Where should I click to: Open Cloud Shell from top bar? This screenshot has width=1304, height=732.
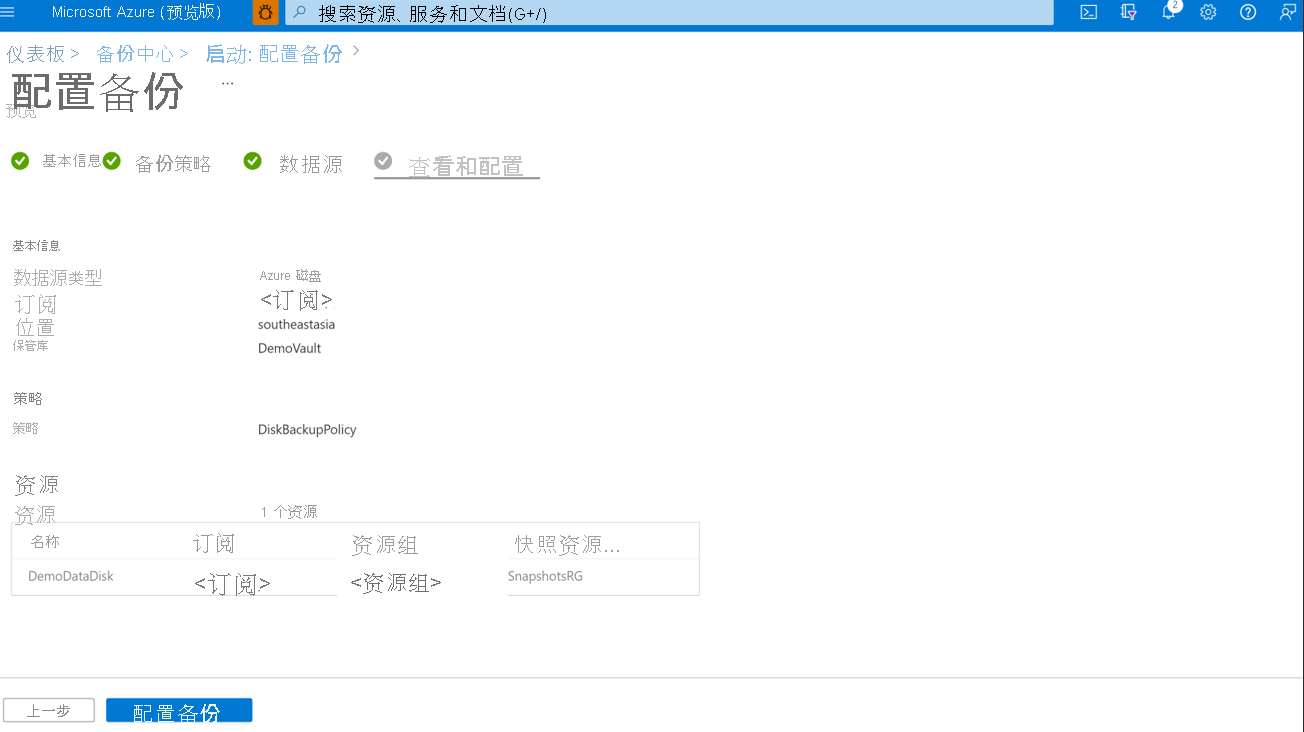click(x=1089, y=13)
